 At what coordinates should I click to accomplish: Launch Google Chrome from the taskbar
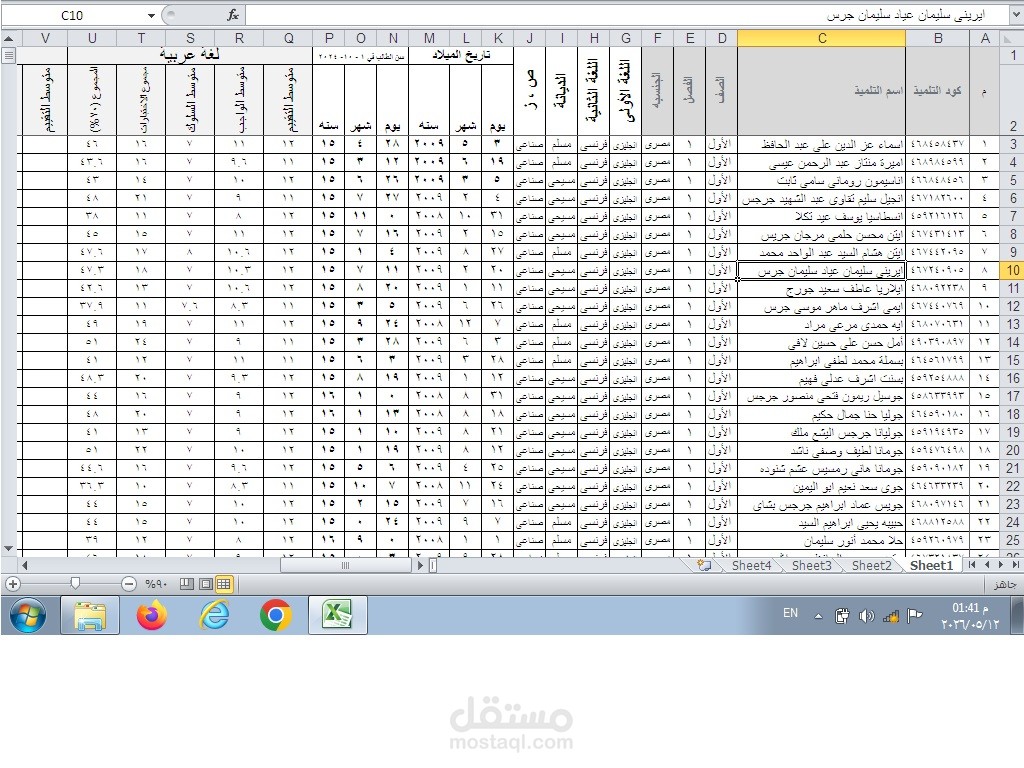click(276, 615)
